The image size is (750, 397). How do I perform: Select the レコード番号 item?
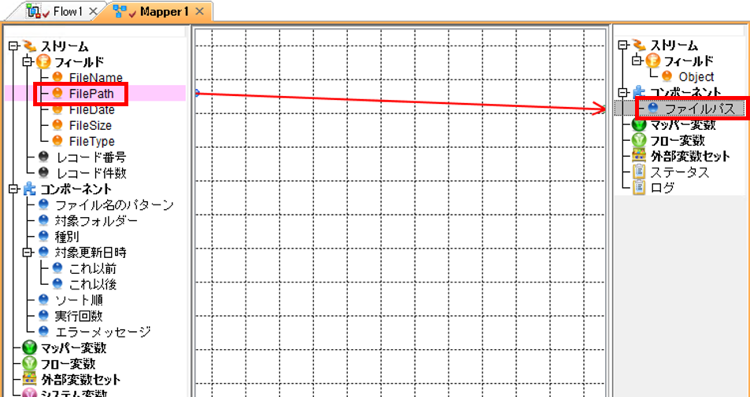point(90,157)
